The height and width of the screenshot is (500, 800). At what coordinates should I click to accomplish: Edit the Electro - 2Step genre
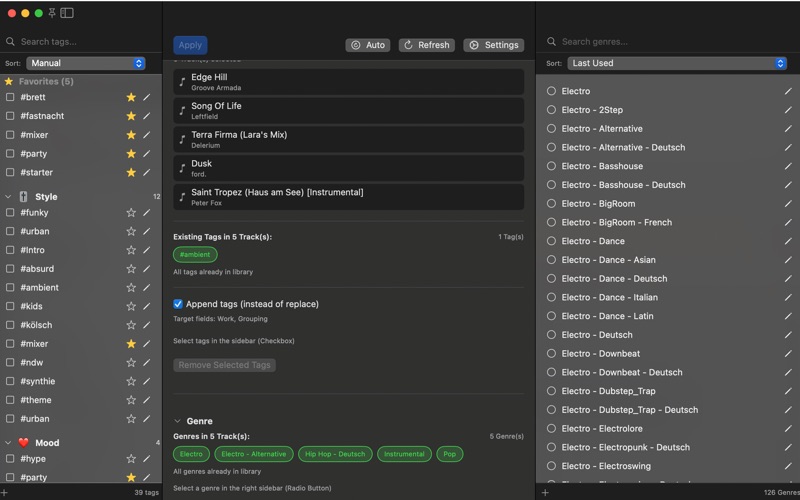point(788,110)
